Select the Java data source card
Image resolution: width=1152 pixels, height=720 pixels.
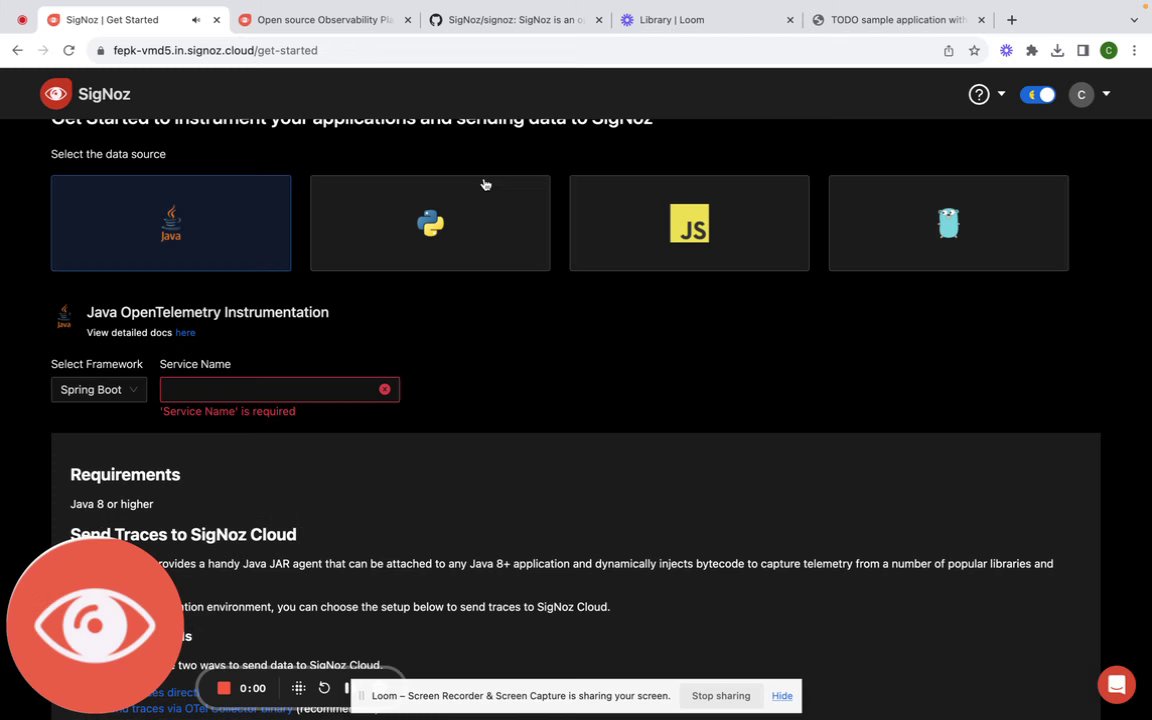[171, 223]
